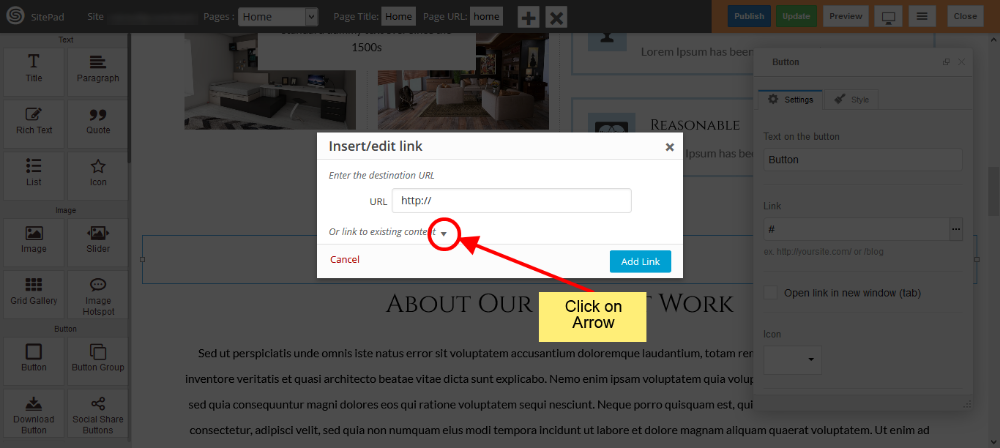Switch to the Settings tab
Screen dimensions: 1000x448
(x=790, y=100)
